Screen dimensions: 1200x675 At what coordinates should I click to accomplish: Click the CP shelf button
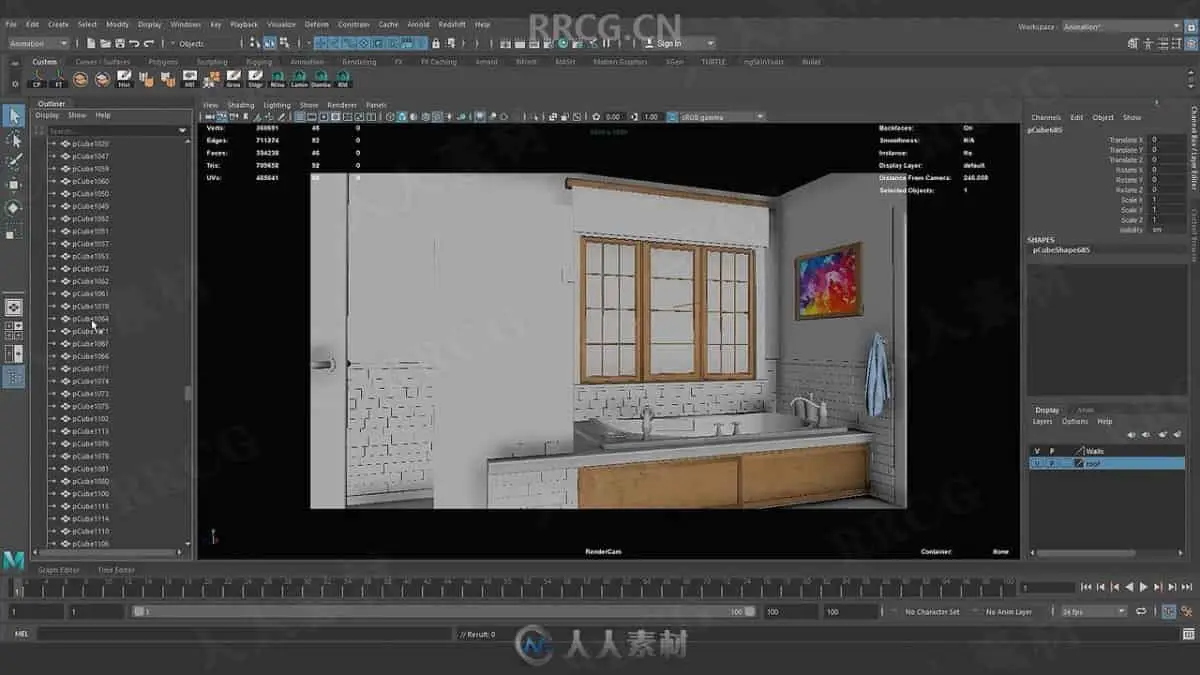point(37,79)
